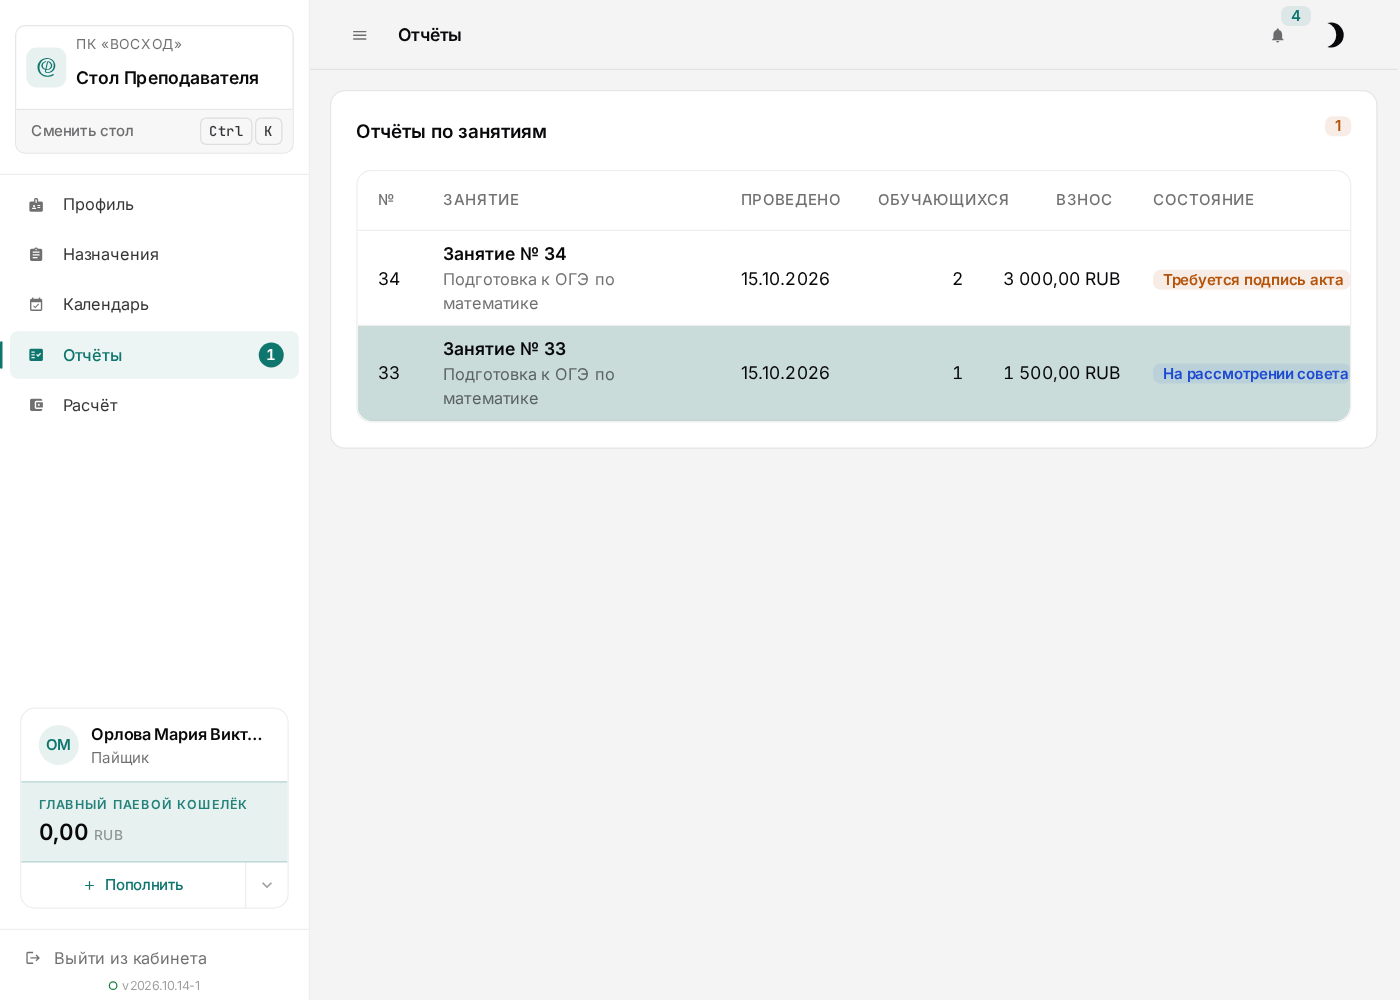
Task: Click the Расчёт wallet icon
Action: [x=36, y=405]
